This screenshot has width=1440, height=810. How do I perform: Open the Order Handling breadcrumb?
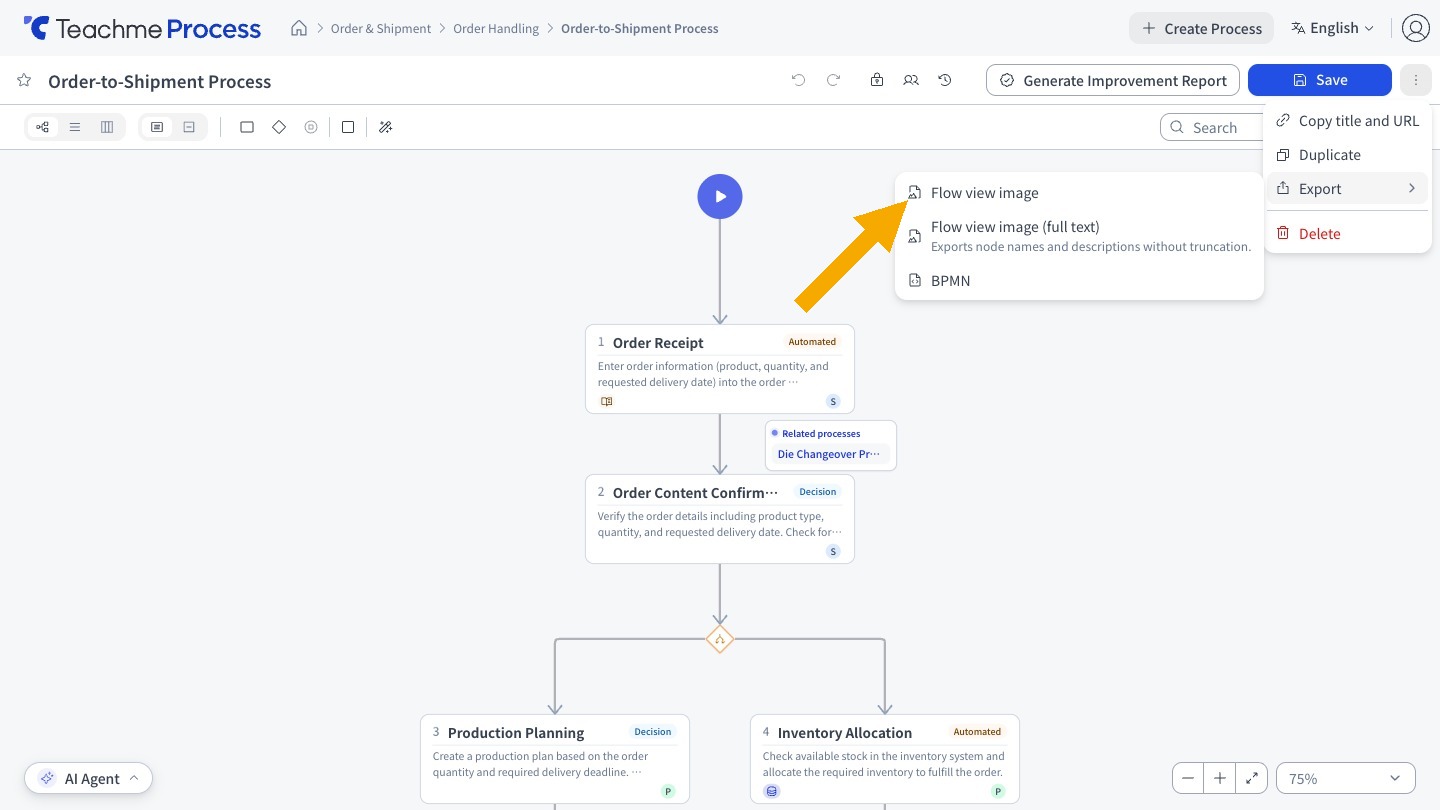(x=496, y=28)
